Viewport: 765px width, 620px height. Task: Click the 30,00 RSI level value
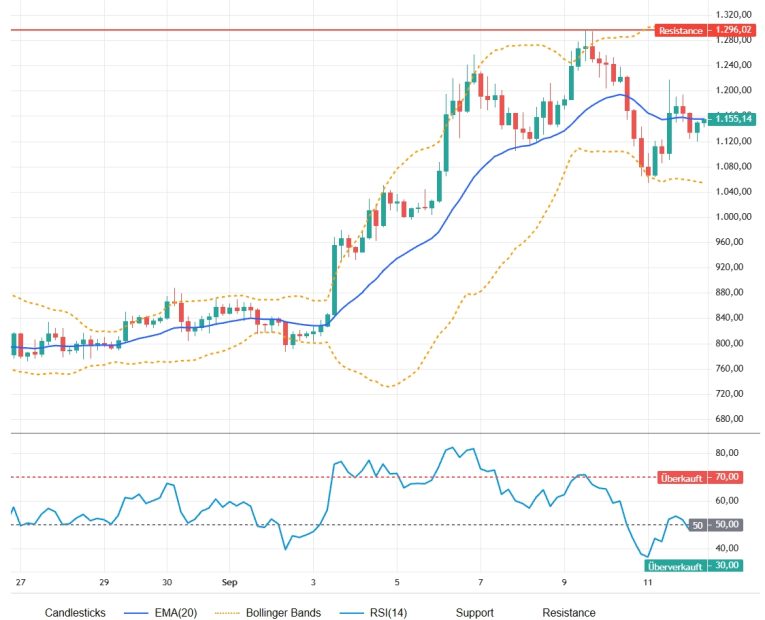(x=726, y=565)
